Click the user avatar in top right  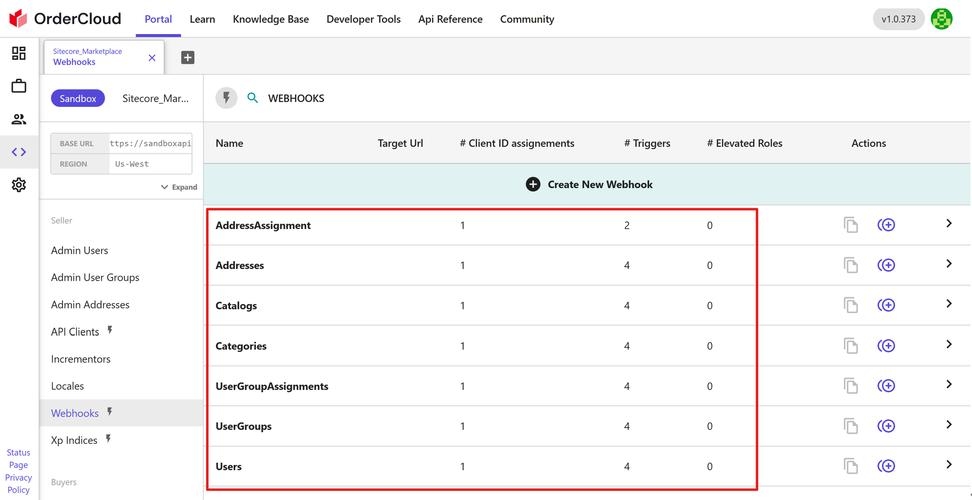point(941,19)
